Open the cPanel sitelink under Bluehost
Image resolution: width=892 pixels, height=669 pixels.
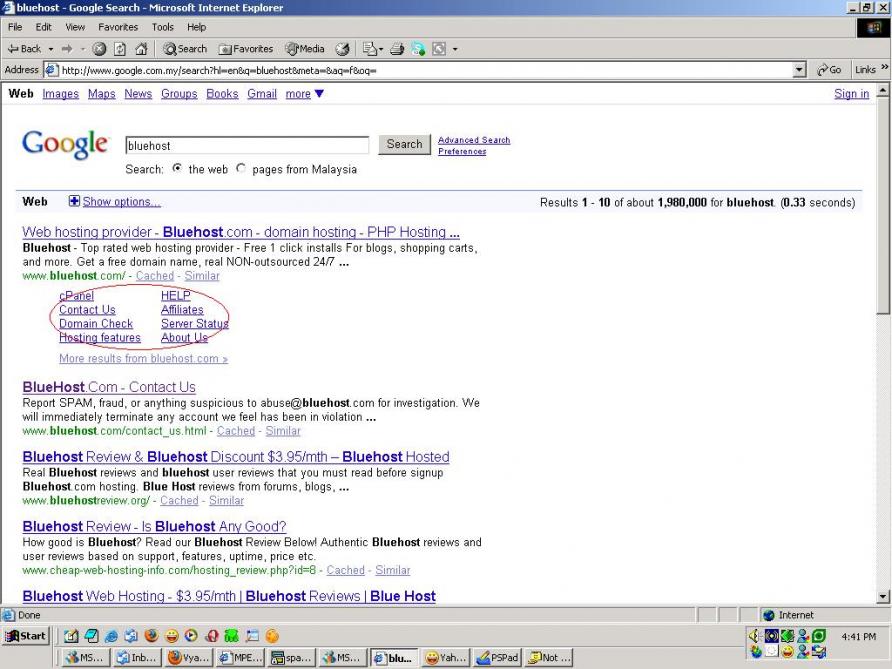click(x=76, y=296)
